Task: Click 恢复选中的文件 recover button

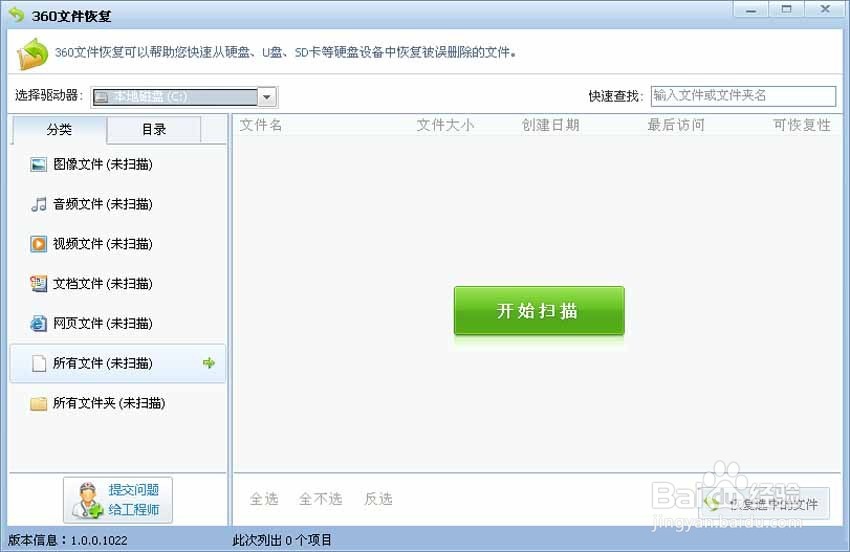Action: point(765,504)
